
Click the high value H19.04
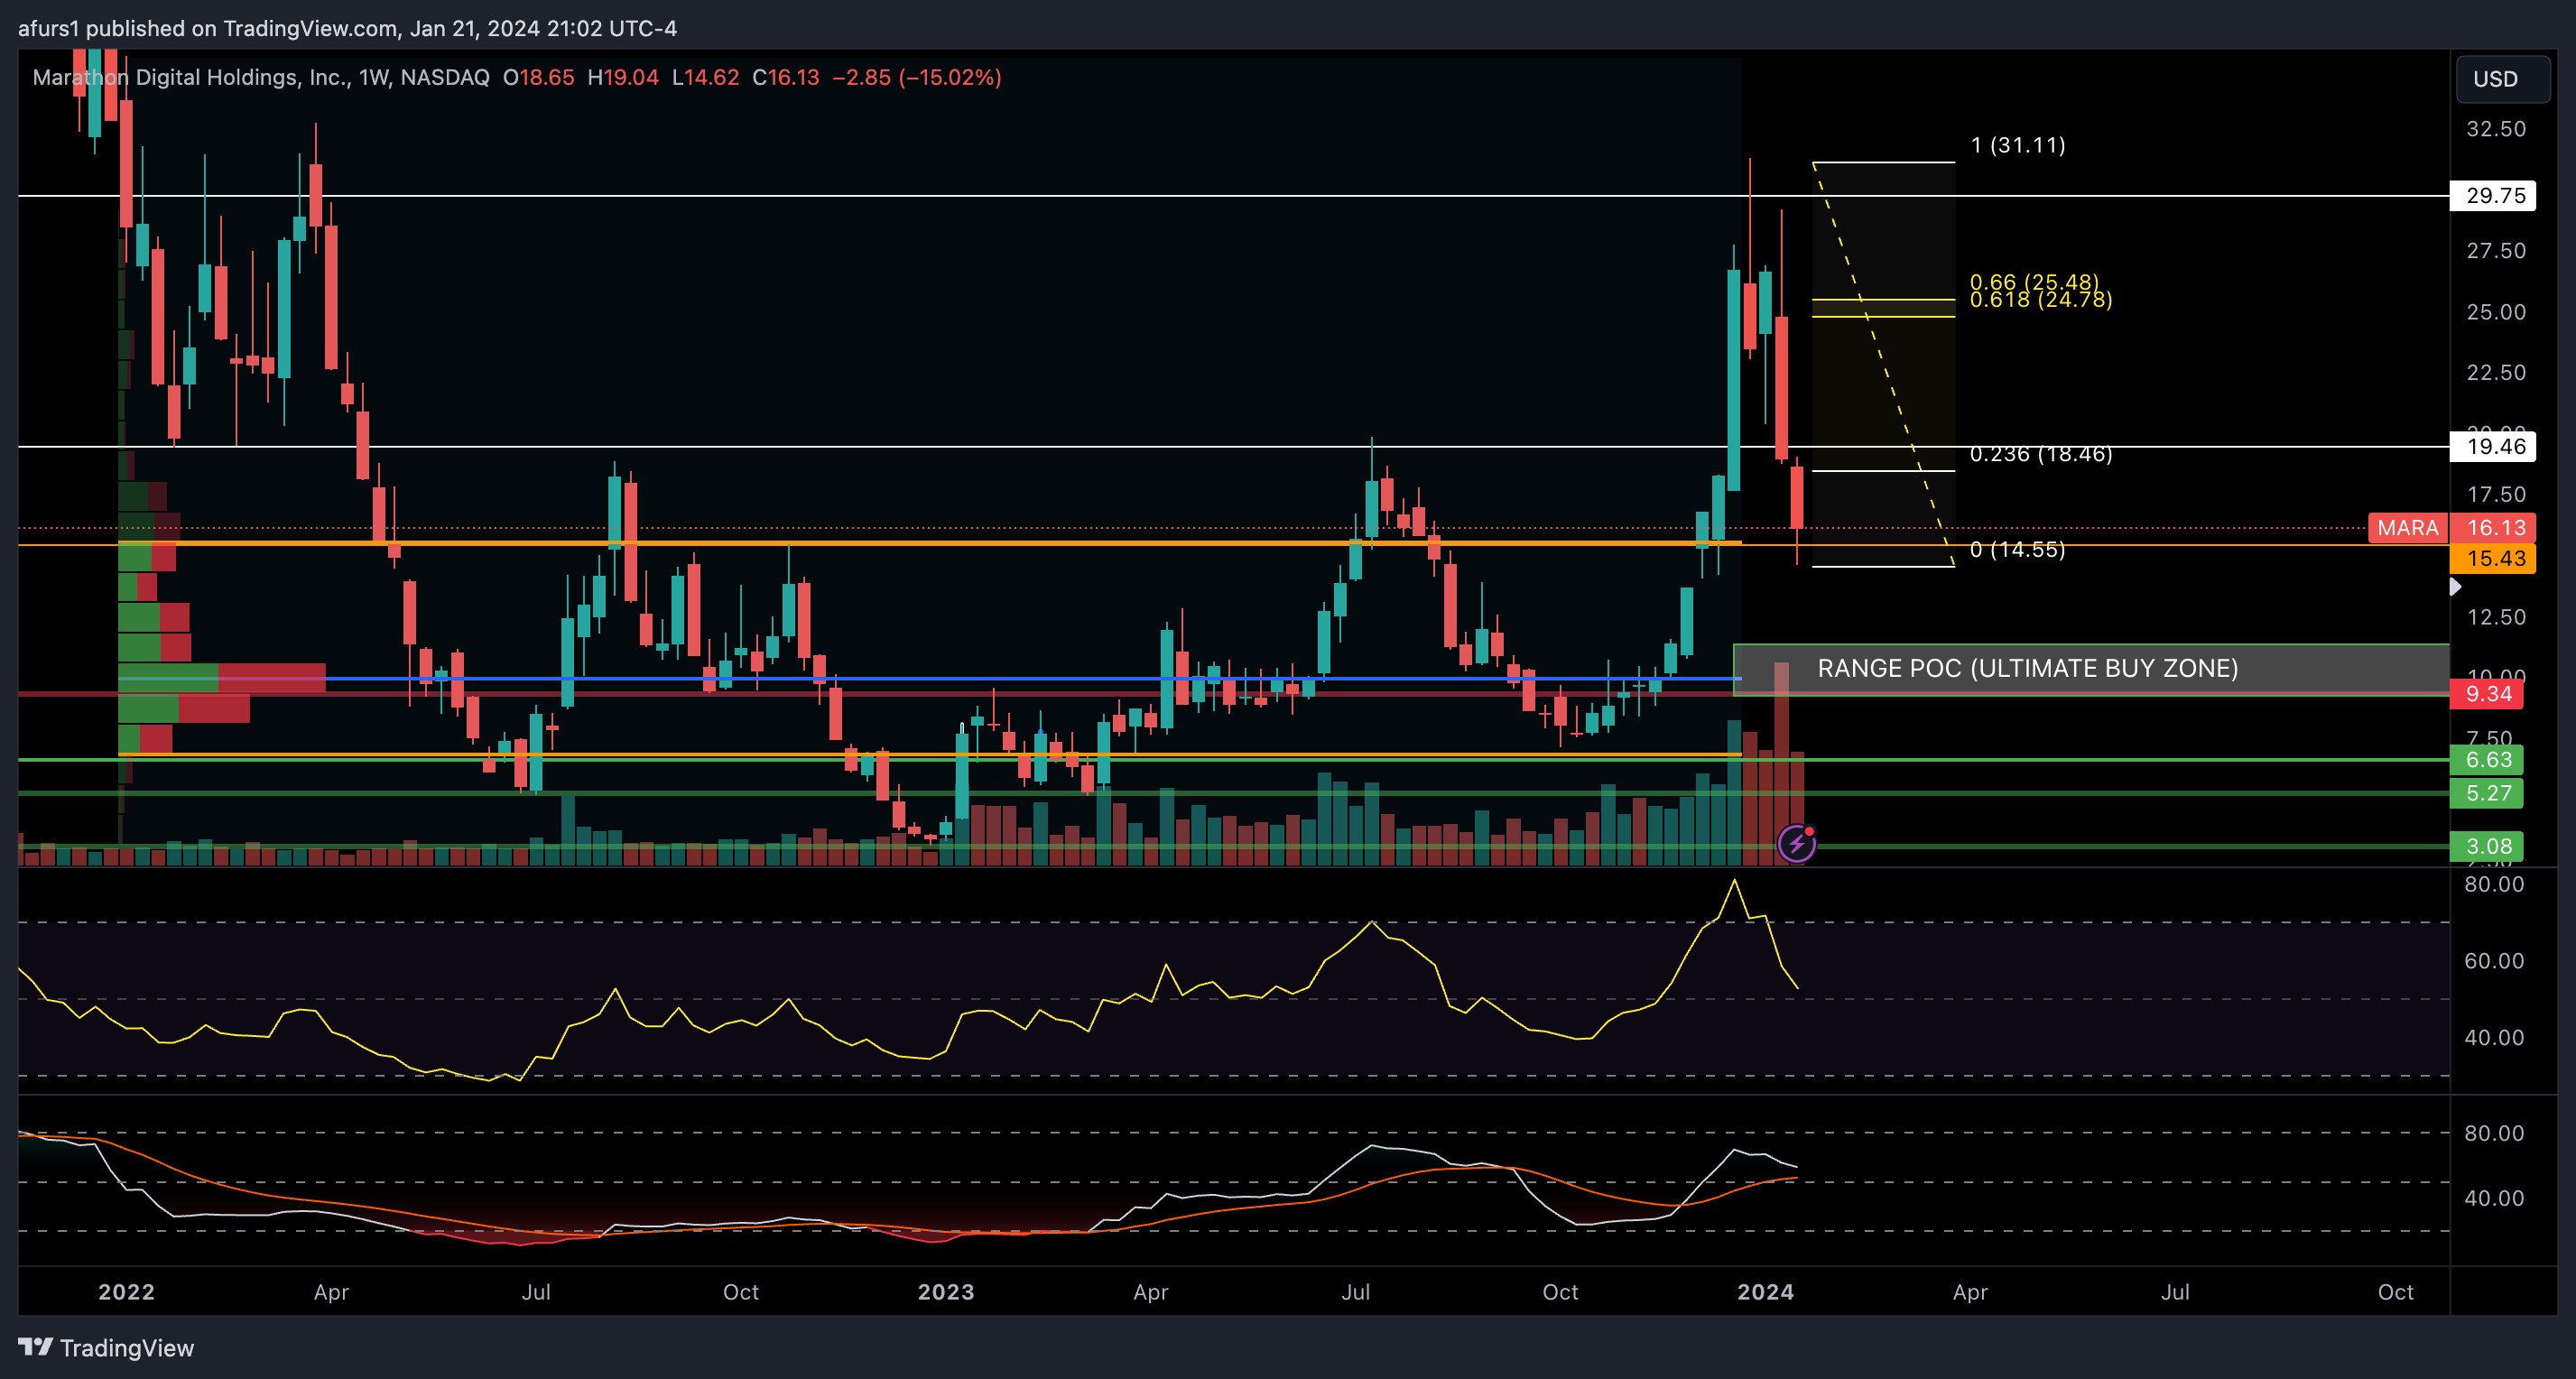[623, 77]
